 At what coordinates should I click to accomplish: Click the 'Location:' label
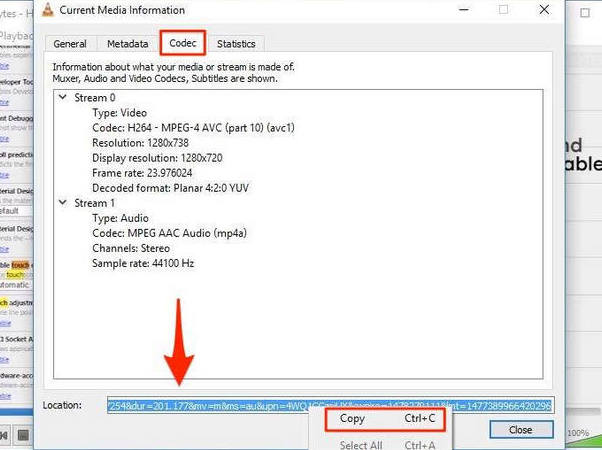[62, 405]
